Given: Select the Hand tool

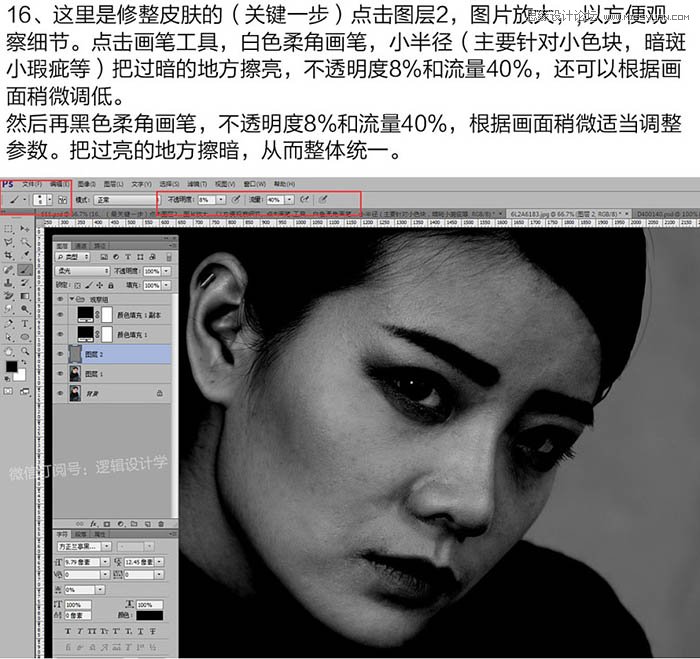Looking at the screenshot, I should (x=8, y=351).
